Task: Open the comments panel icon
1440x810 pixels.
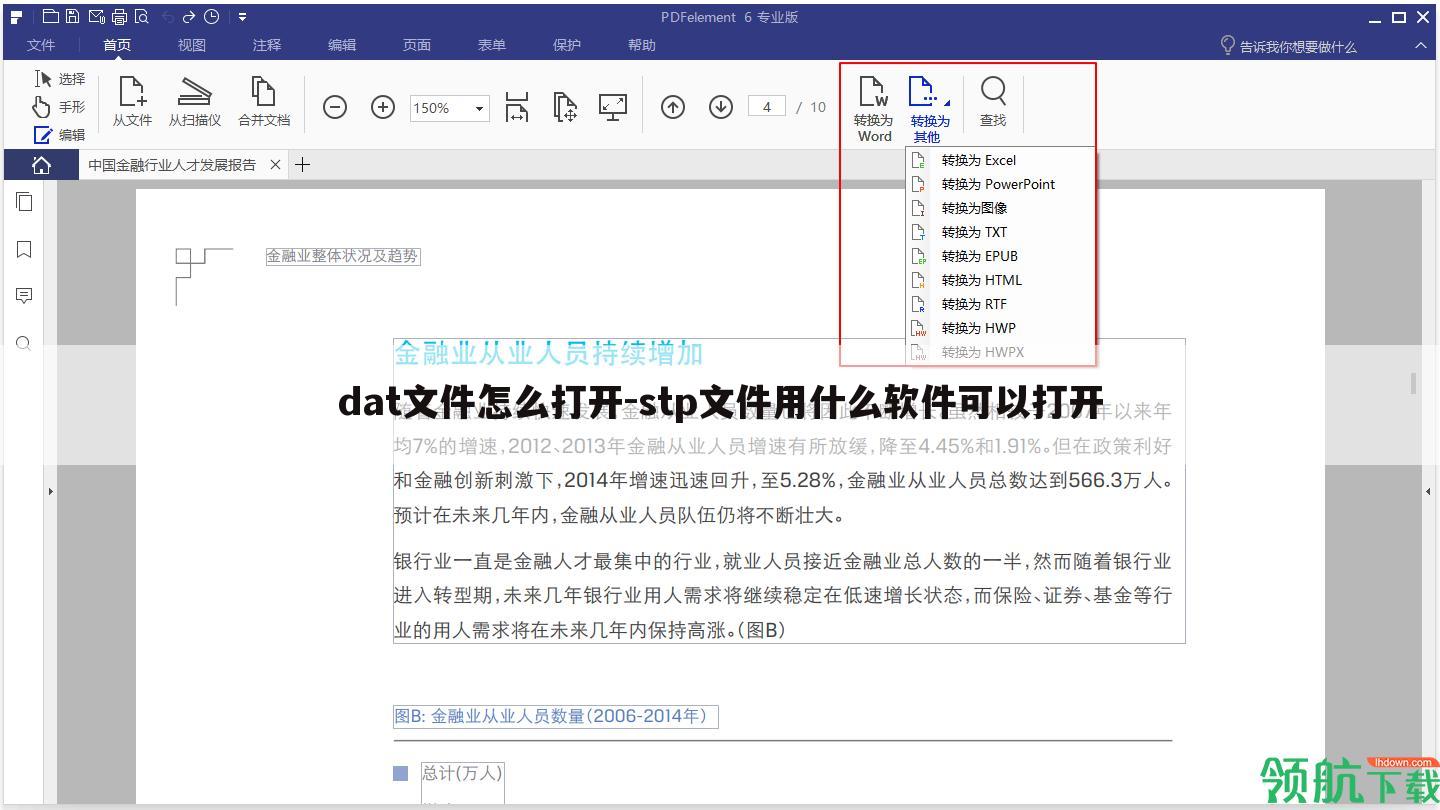Action: (24, 296)
